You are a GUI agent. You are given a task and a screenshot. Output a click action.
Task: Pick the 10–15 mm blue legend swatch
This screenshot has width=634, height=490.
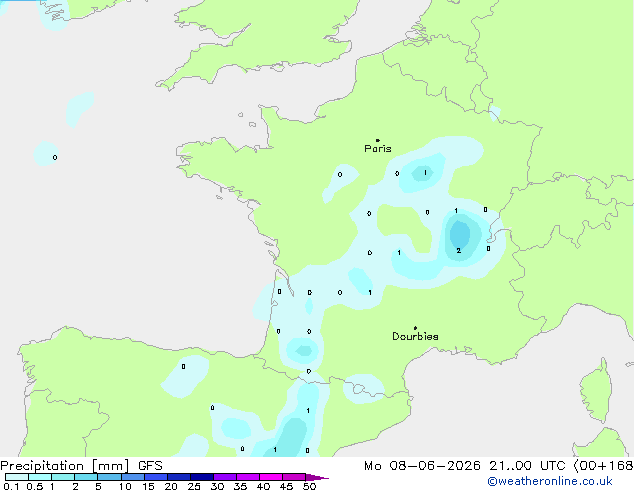132,477
